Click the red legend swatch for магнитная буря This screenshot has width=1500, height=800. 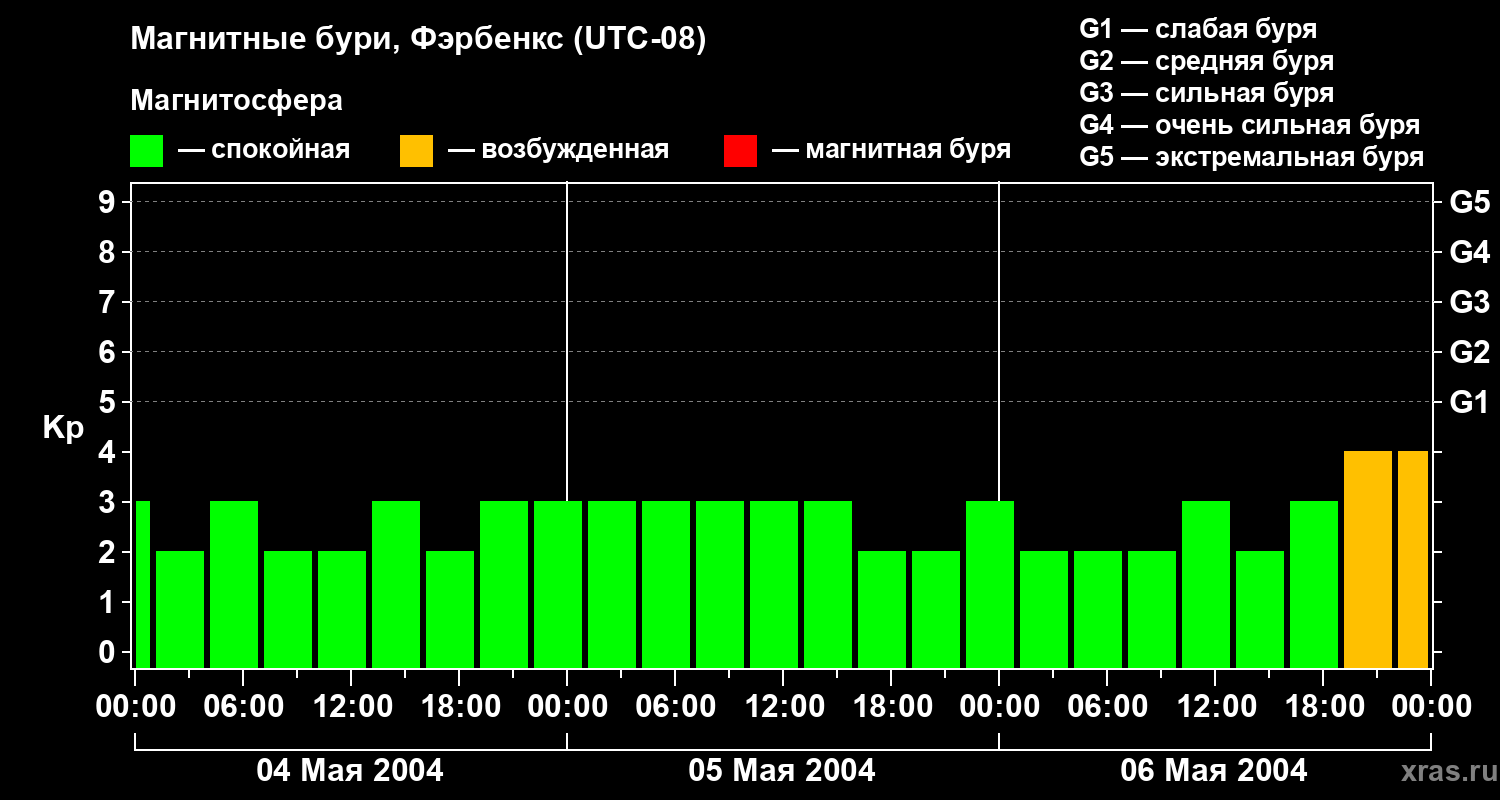740,151
